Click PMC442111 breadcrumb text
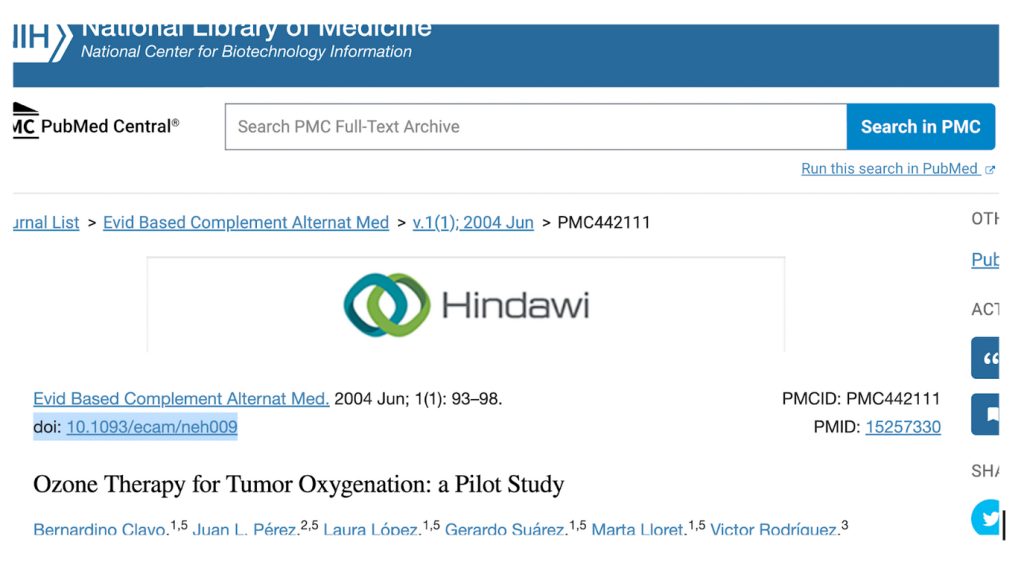Image resolution: width=1024 pixels, height=577 pixels. (603, 223)
